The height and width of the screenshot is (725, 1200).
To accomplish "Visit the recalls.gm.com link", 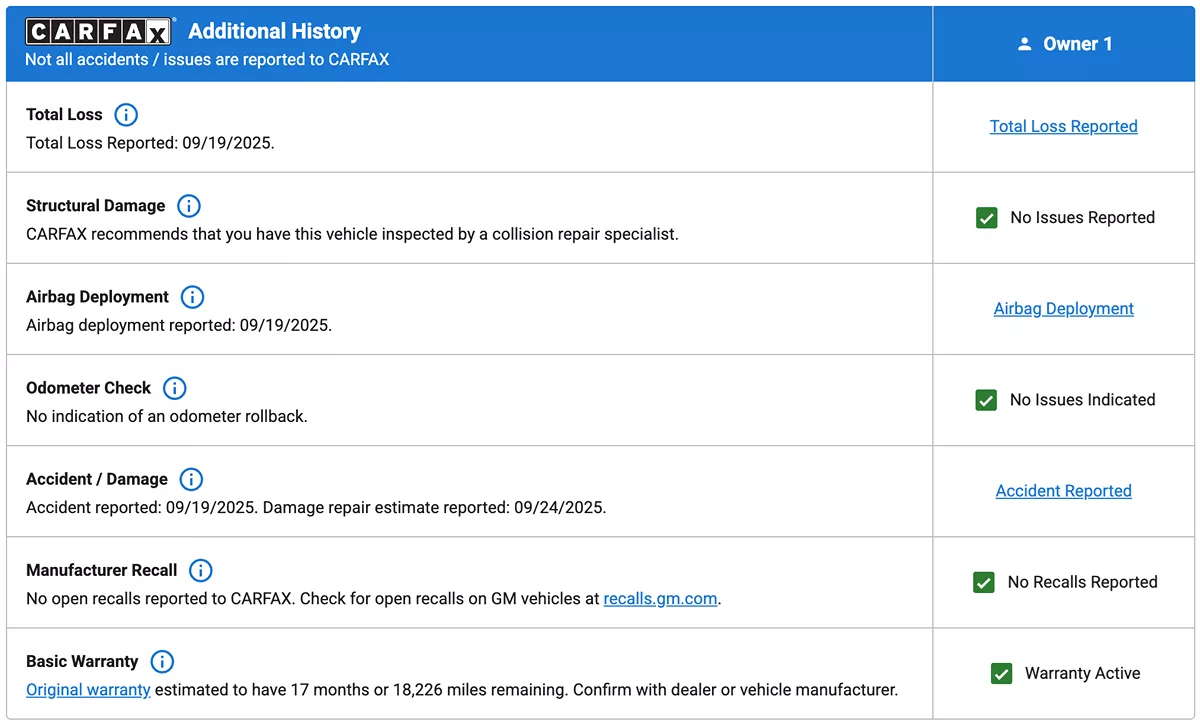I will (660, 599).
